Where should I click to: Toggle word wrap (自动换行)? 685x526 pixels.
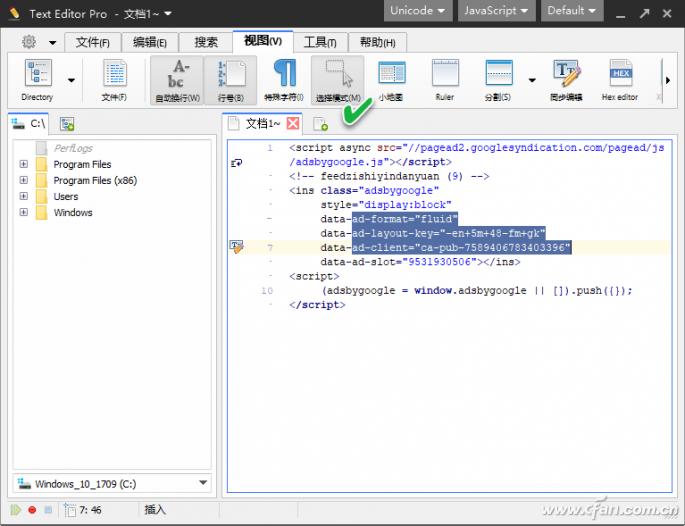177,78
